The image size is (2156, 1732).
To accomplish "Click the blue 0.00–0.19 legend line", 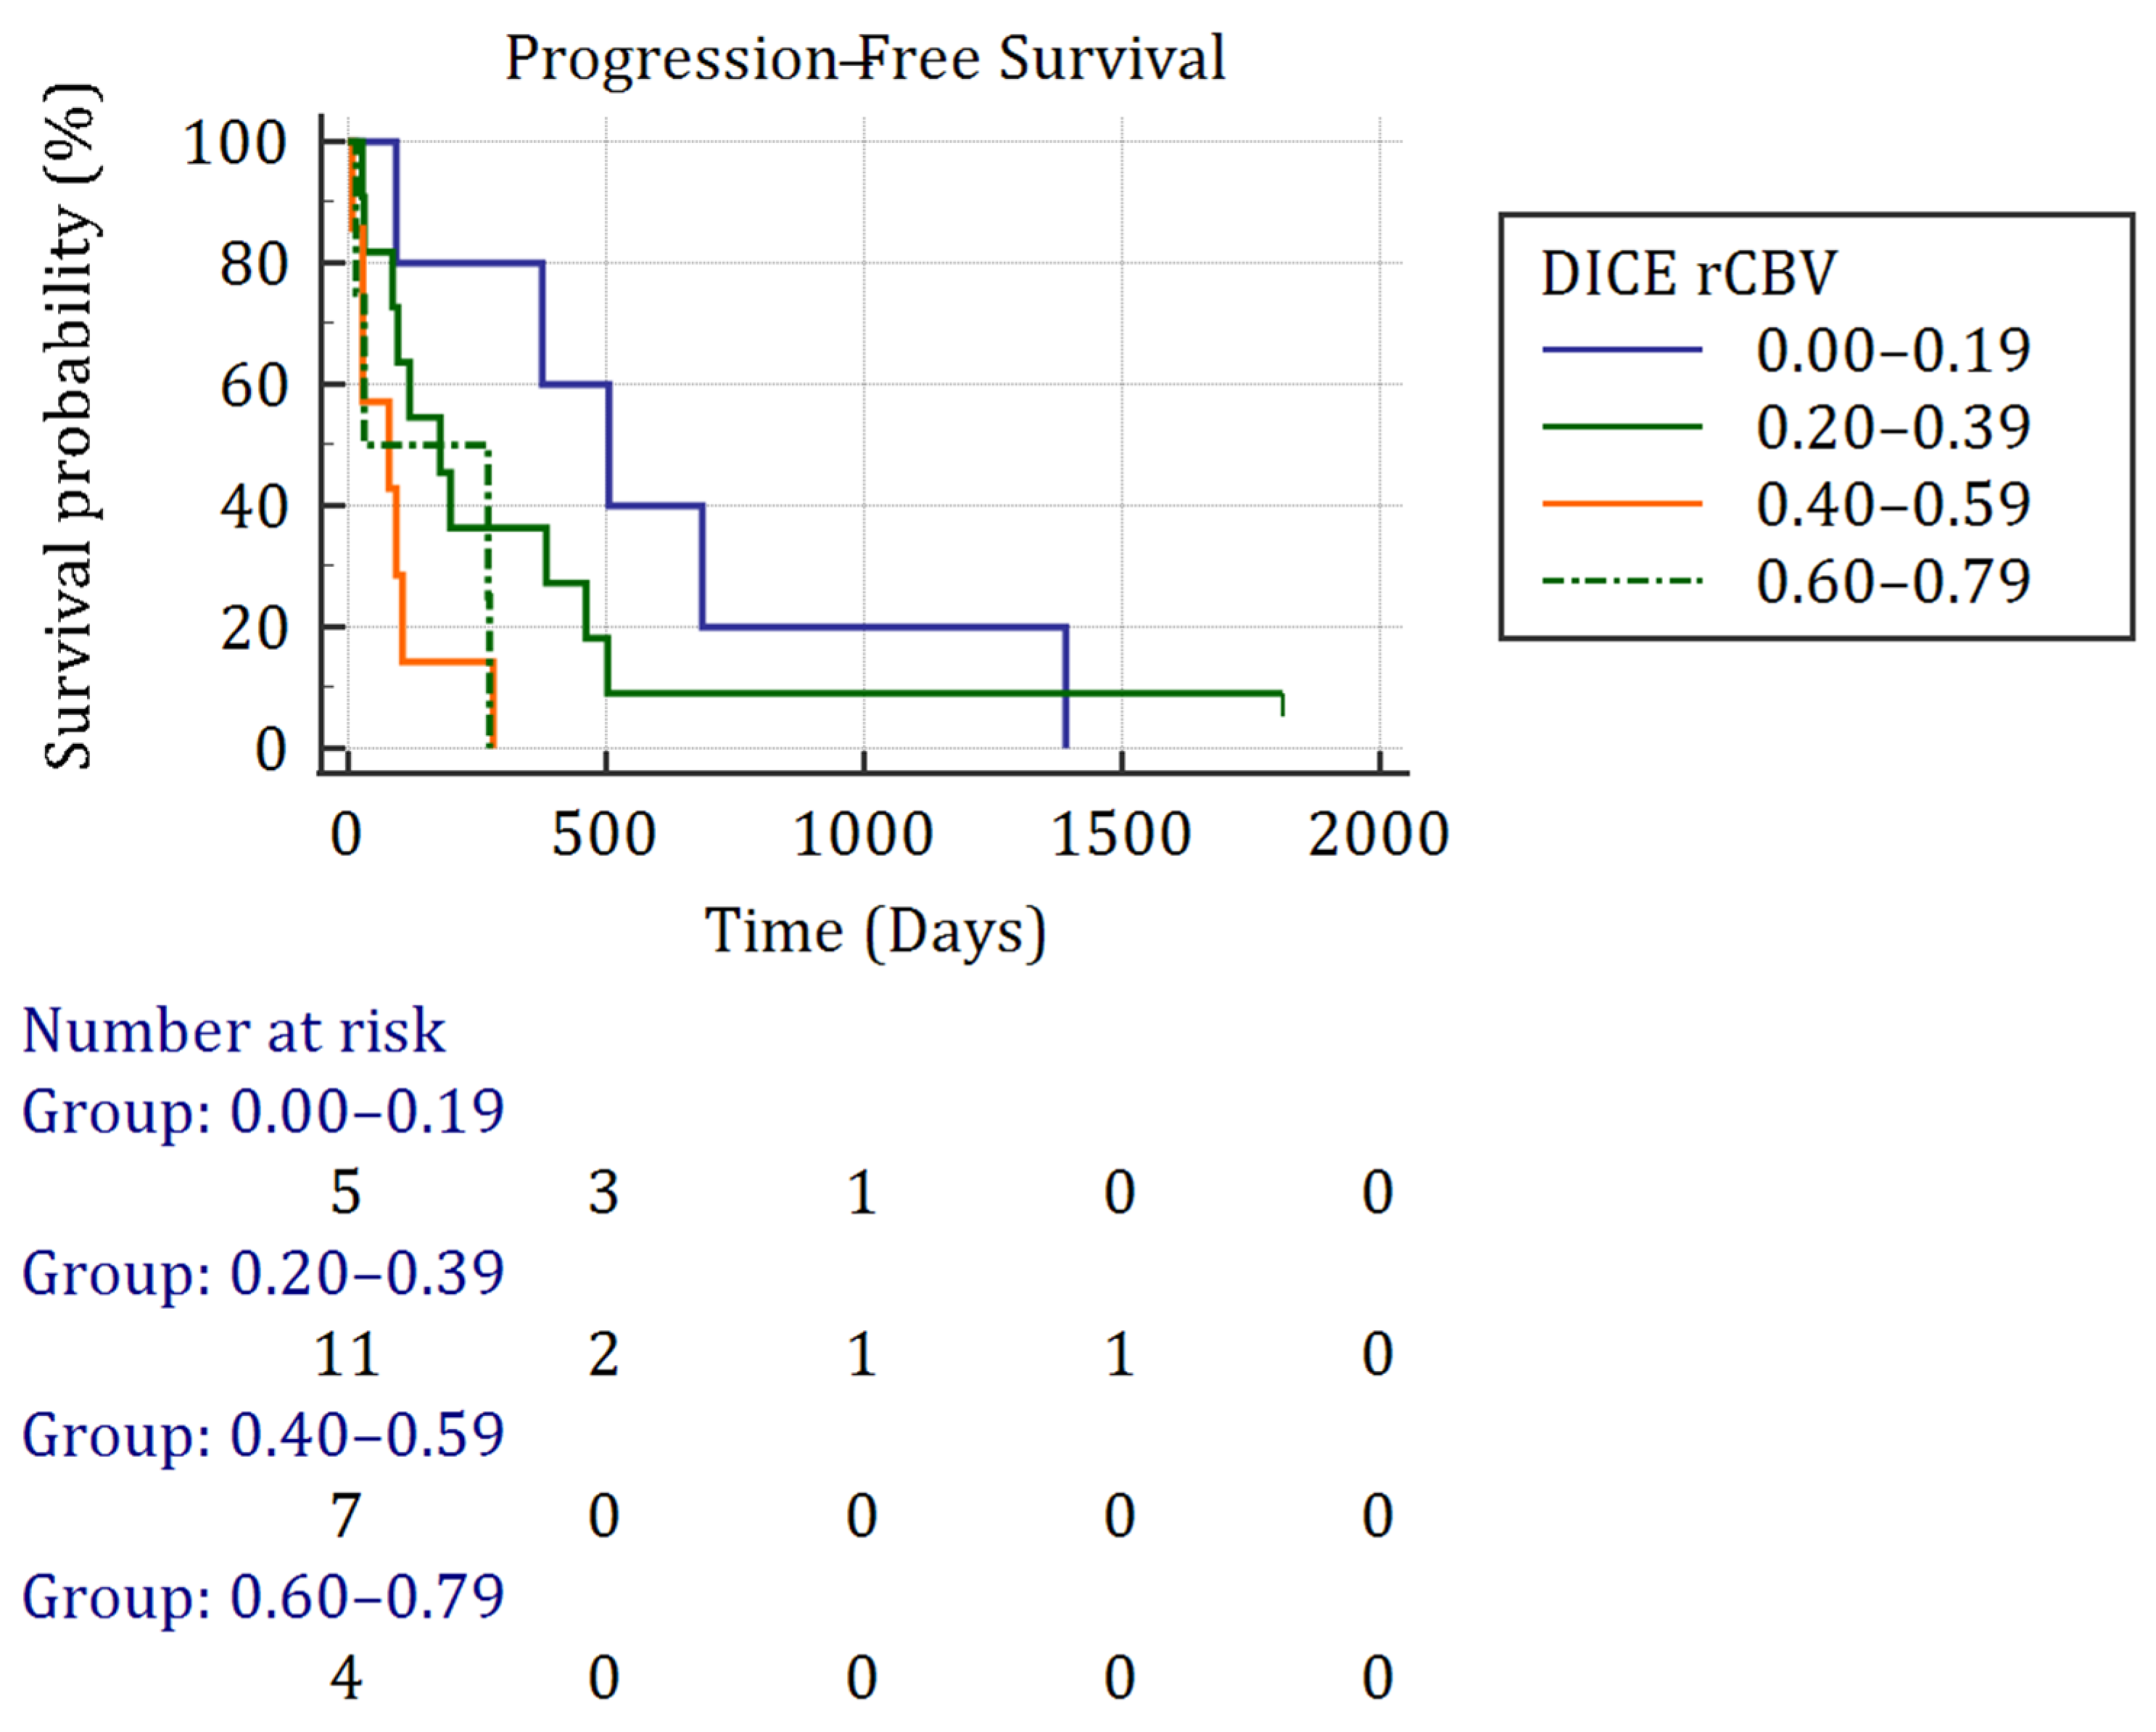I will 1621,350.
